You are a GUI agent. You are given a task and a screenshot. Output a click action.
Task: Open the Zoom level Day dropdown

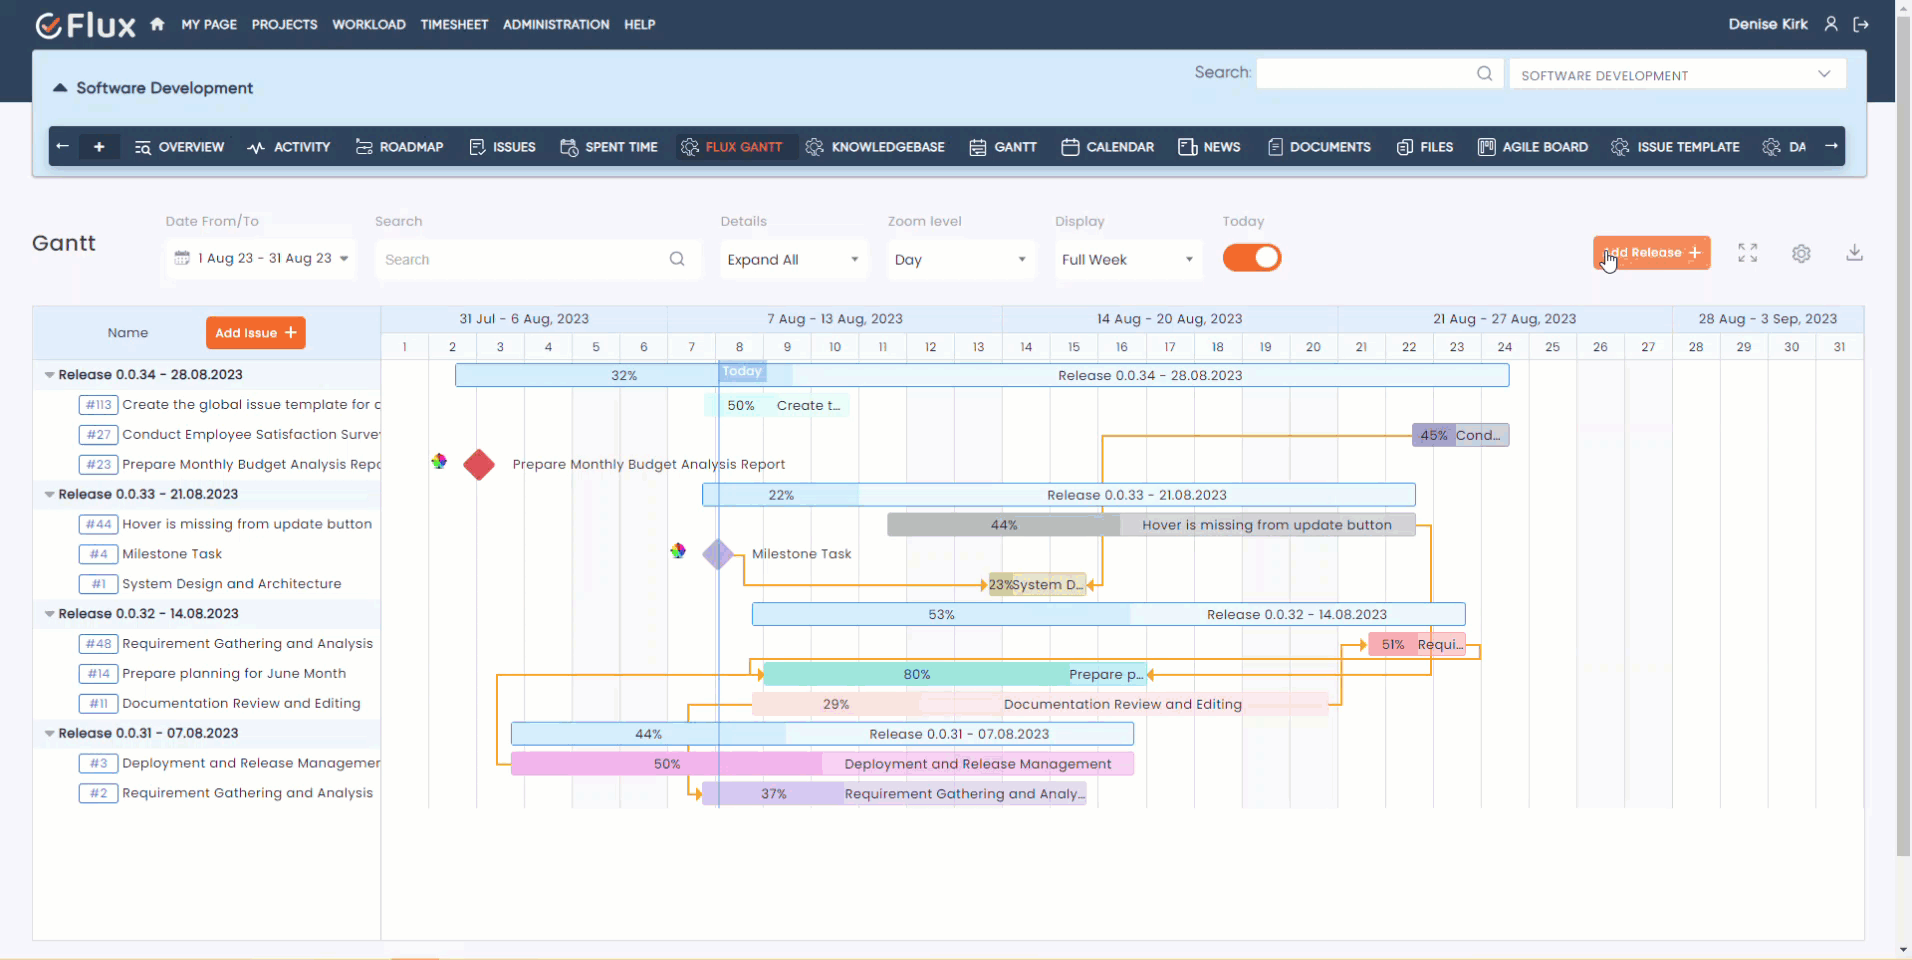coord(959,259)
